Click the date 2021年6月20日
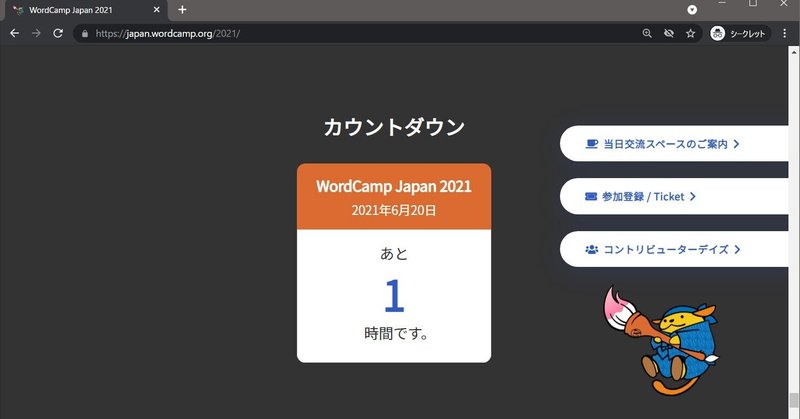The image size is (800, 419). click(394, 210)
